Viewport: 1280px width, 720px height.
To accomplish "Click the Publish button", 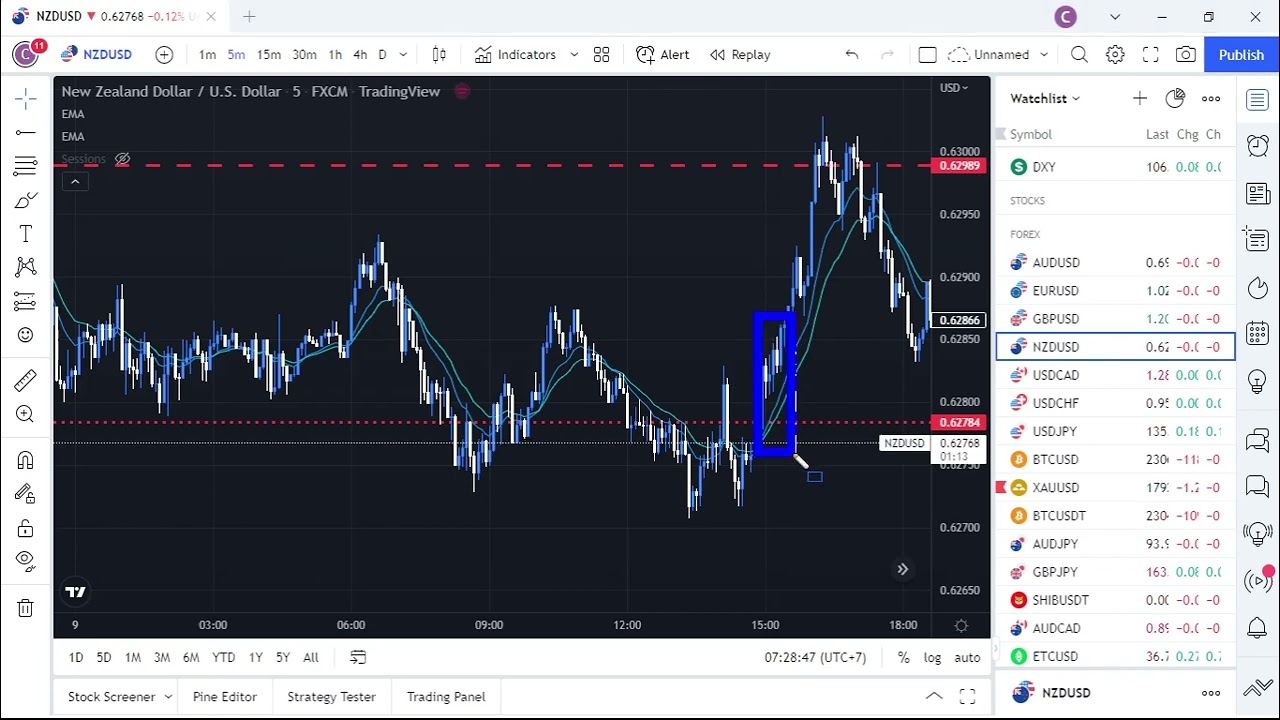I will (1241, 55).
